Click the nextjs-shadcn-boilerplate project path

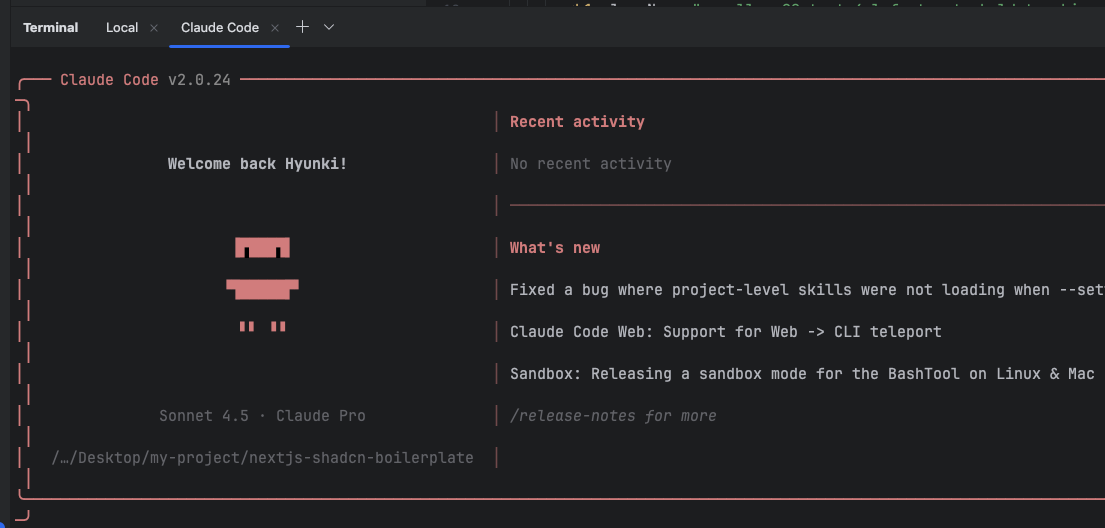[262, 458]
